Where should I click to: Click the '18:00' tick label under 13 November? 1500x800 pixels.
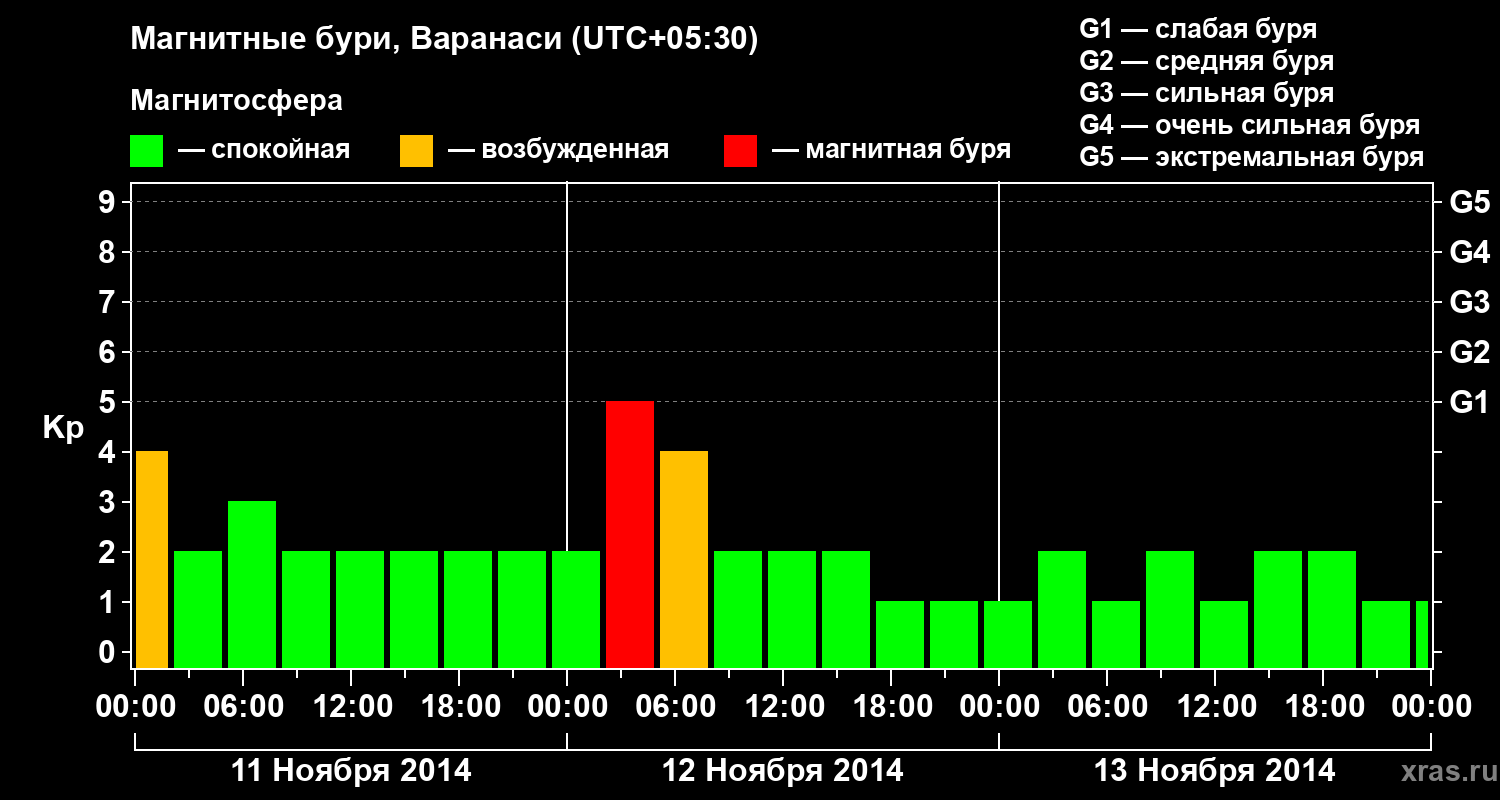1323,707
